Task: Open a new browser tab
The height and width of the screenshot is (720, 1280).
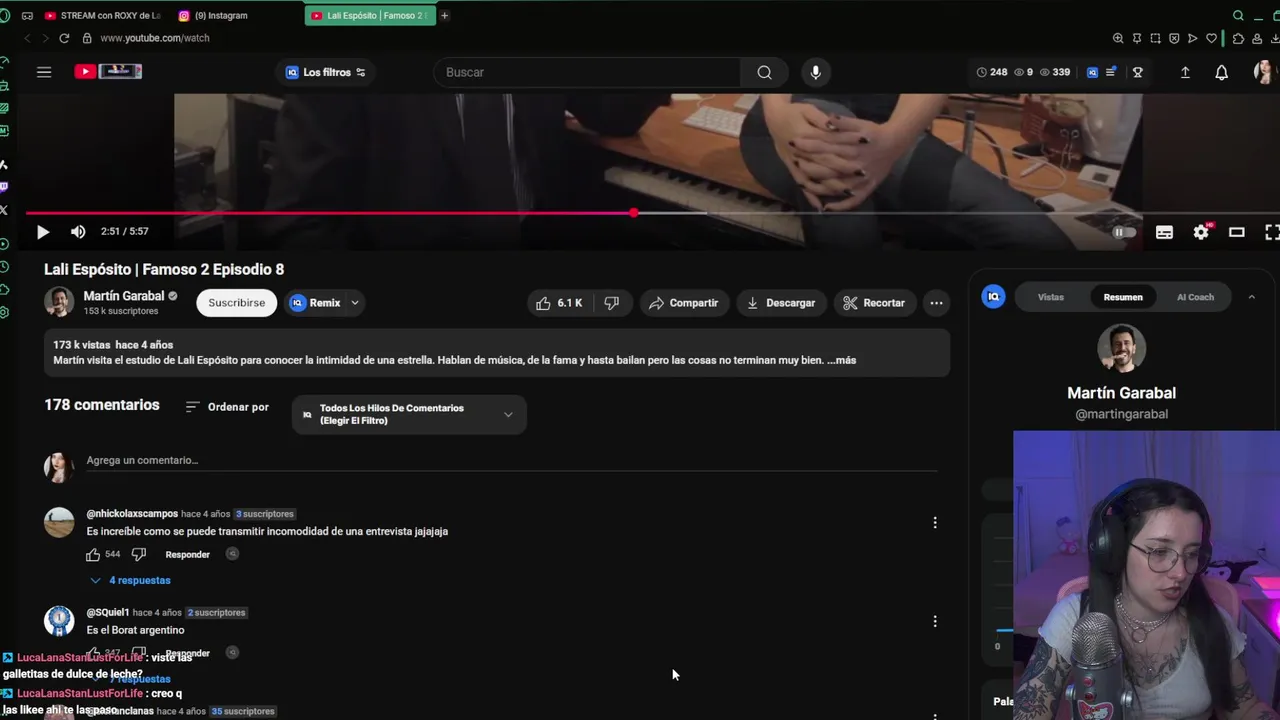Action: pyautogui.click(x=444, y=15)
